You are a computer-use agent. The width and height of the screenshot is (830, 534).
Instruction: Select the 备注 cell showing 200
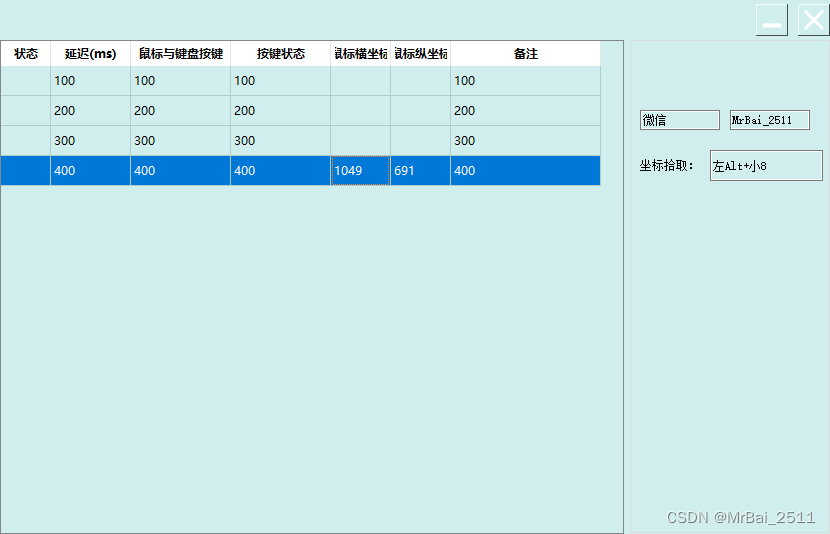(526, 111)
